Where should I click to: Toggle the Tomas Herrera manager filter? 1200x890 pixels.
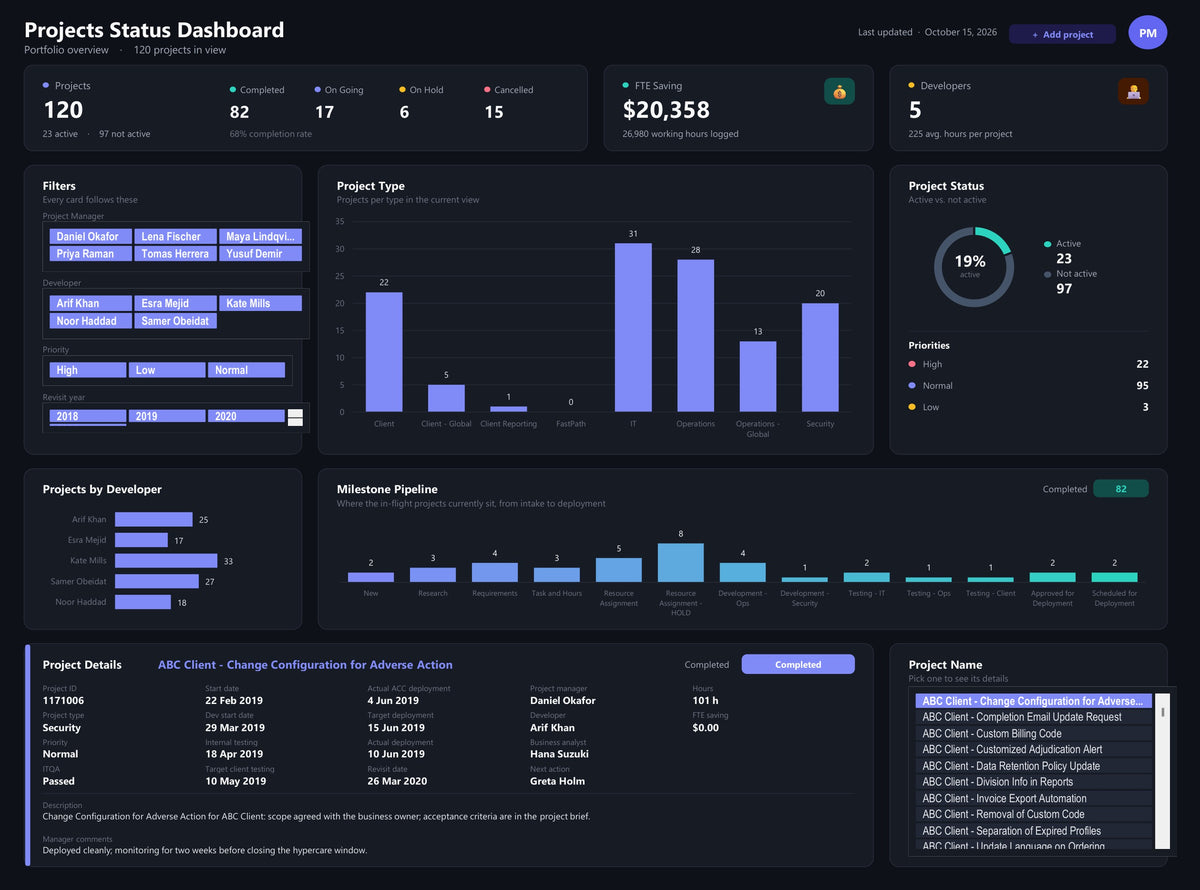[x=175, y=254]
